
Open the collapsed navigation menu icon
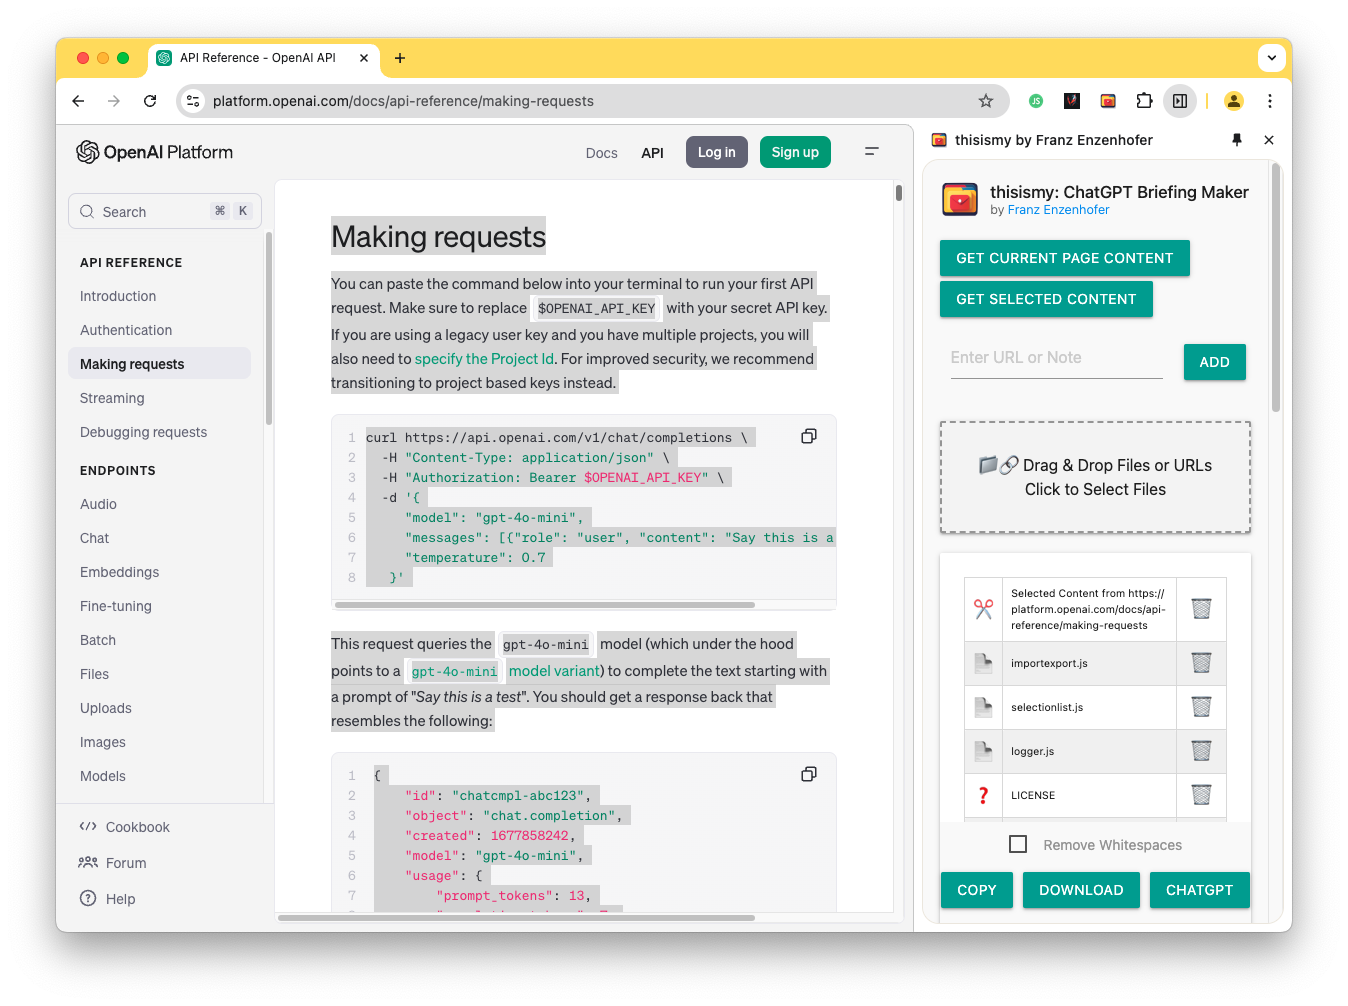(x=872, y=152)
